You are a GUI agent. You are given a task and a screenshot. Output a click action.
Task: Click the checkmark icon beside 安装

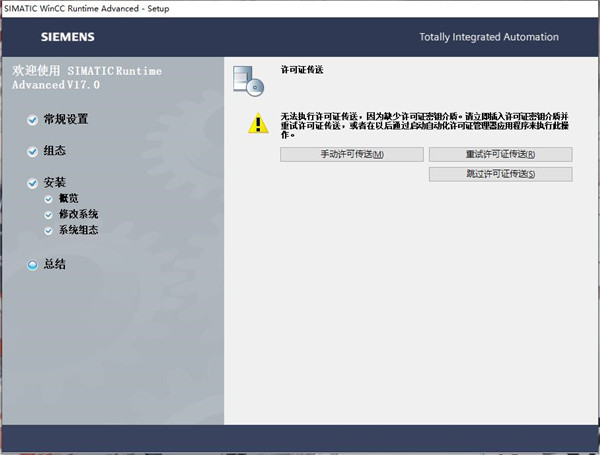pos(33,183)
